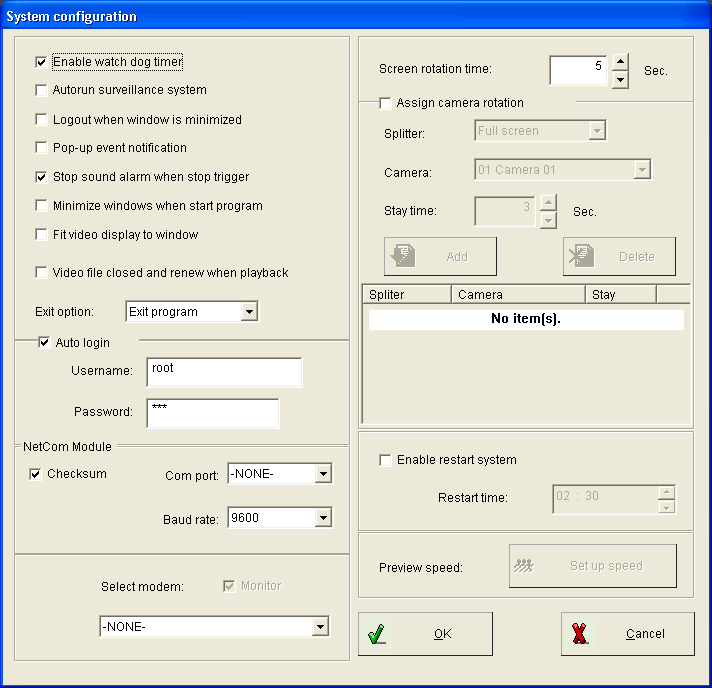Expand the Select modem dropdown list
This screenshot has height=688, width=712.
pyautogui.click(x=320, y=627)
